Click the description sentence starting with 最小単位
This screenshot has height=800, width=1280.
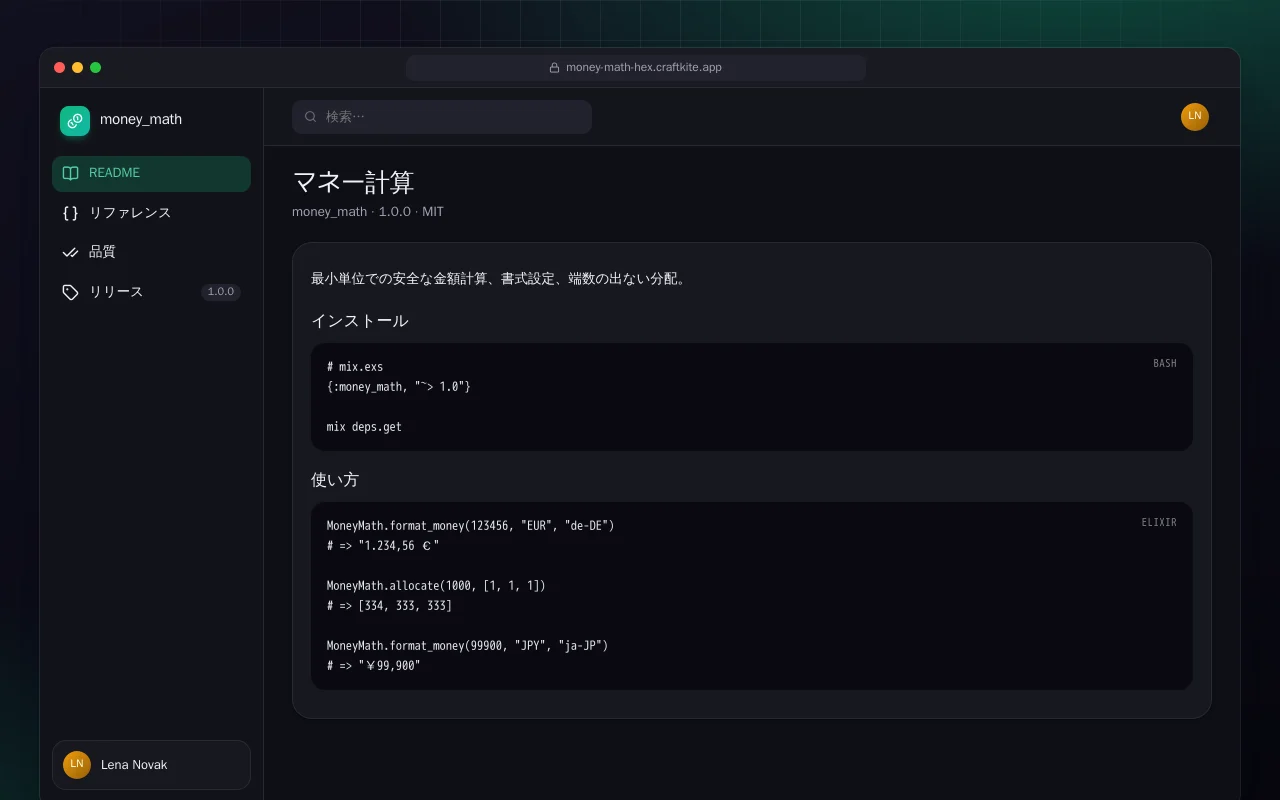tap(500, 279)
